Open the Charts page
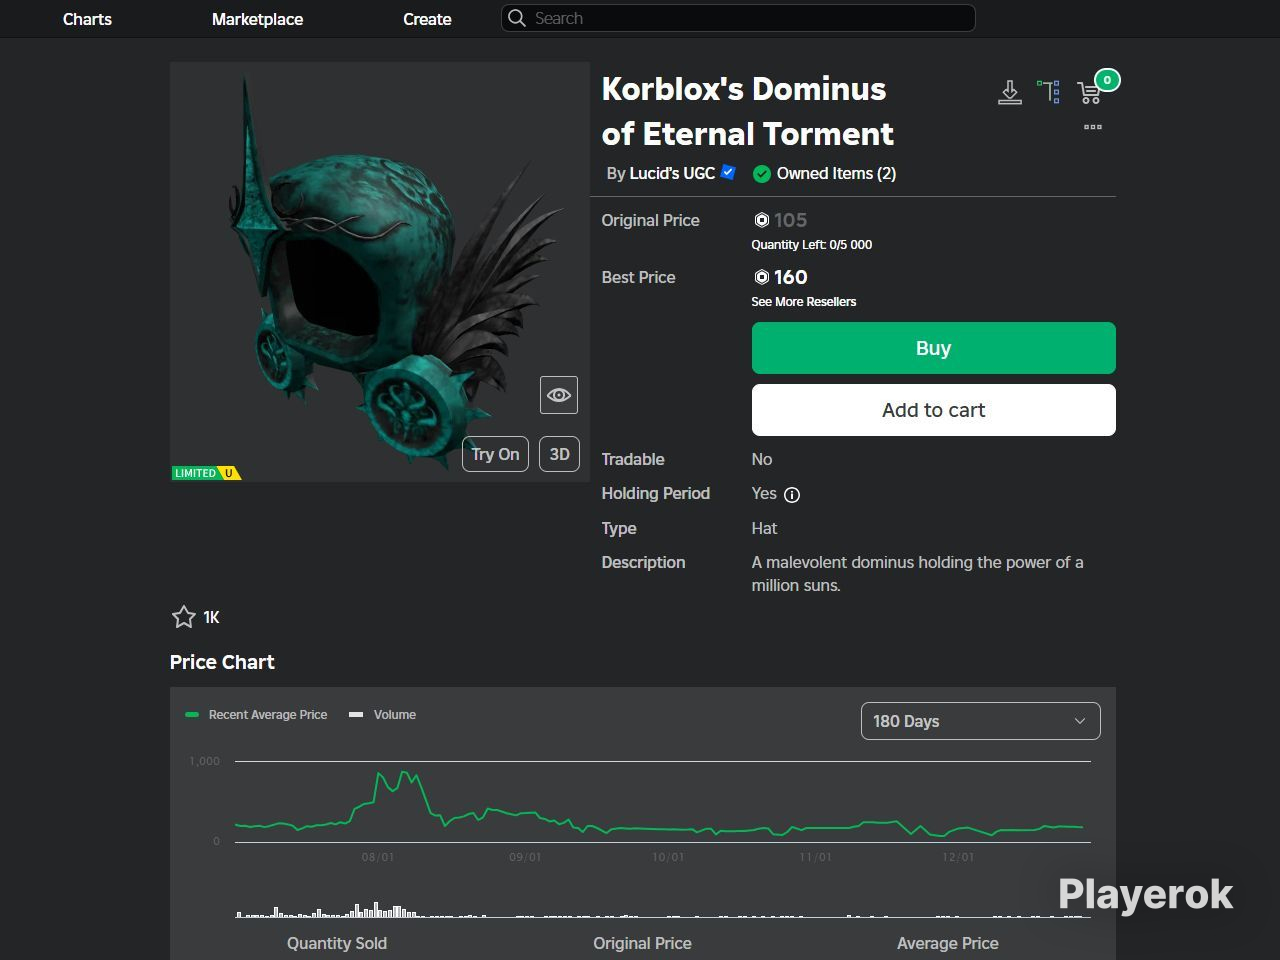The image size is (1280, 960). click(x=87, y=19)
